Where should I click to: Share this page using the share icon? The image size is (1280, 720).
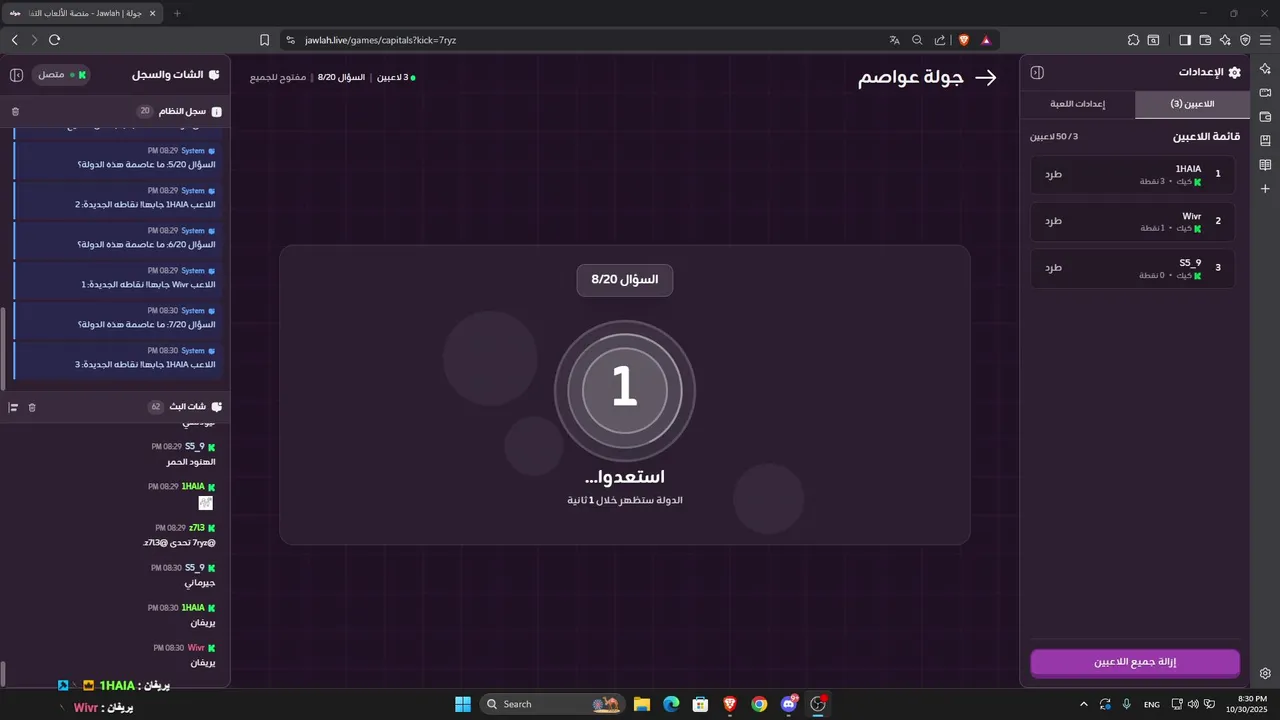point(940,40)
